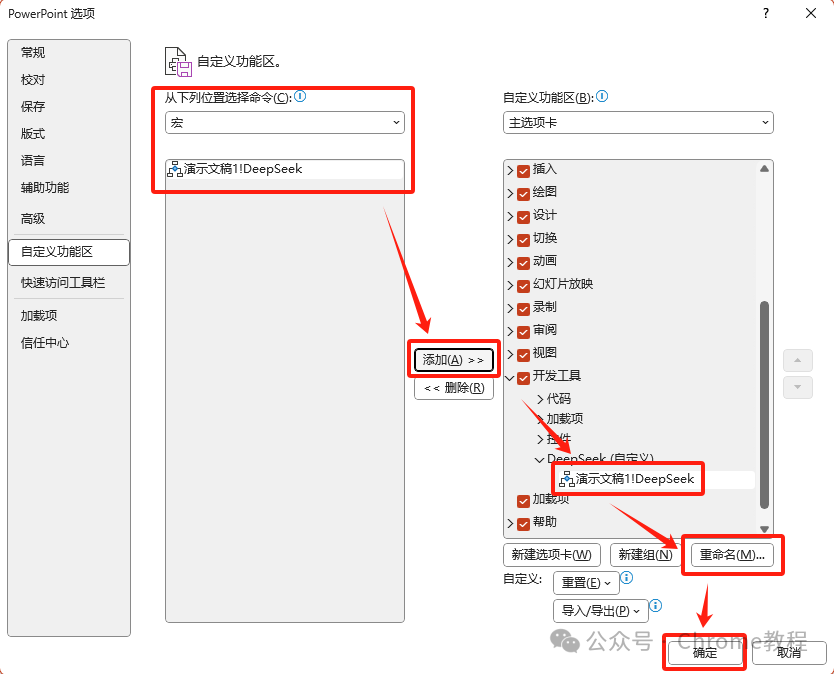The width and height of the screenshot is (834, 674).
Task: Click the tab list scroll up arrow
Action: pos(764,169)
